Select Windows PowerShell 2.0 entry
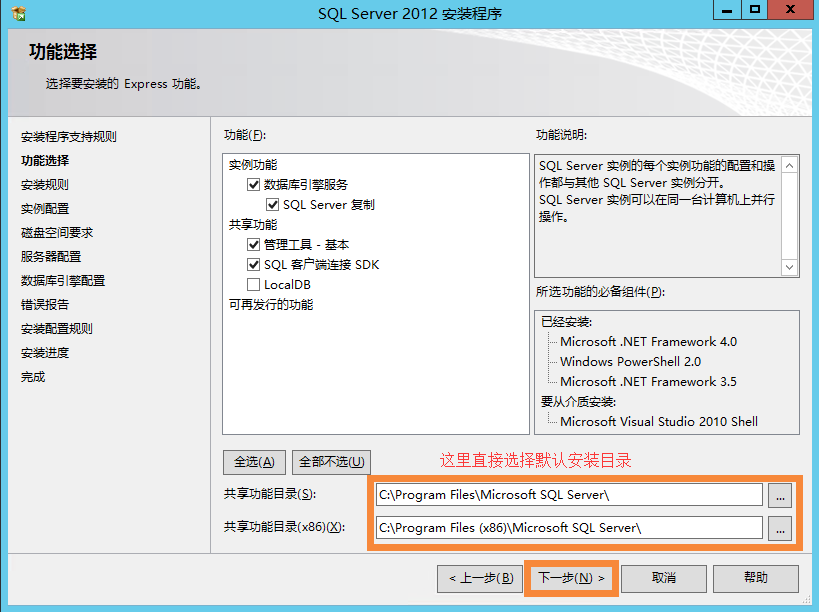This screenshot has width=819, height=612. tap(630, 362)
